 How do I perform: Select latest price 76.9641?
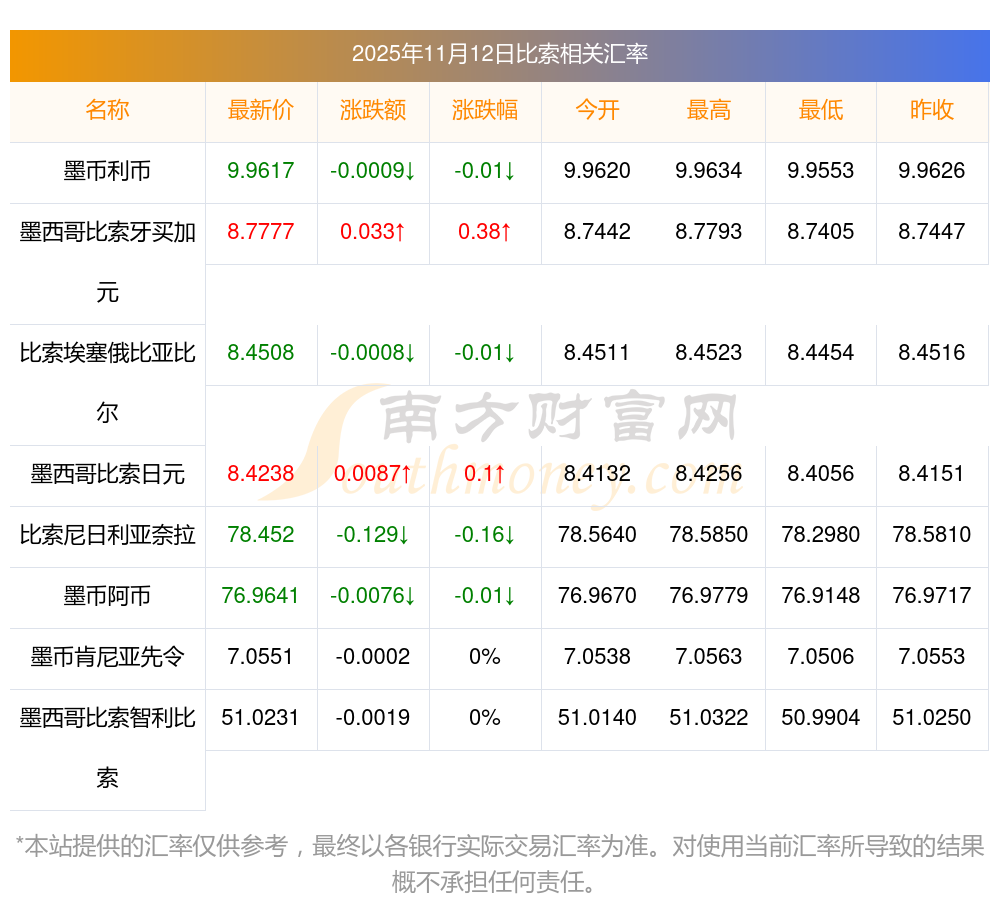(260, 595)
